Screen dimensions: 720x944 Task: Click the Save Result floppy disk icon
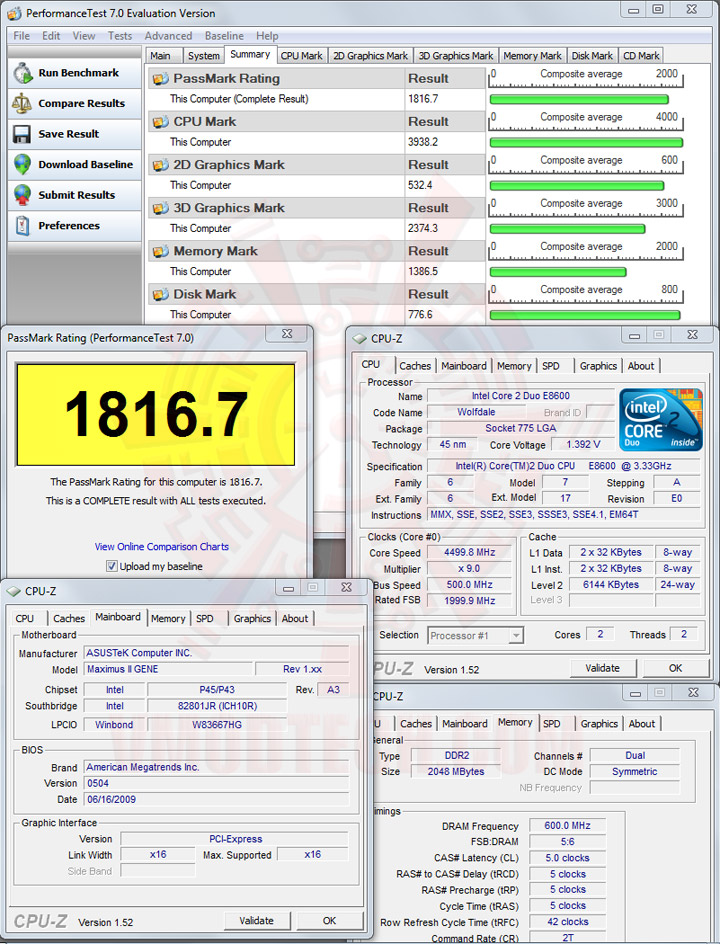[22, 134]
